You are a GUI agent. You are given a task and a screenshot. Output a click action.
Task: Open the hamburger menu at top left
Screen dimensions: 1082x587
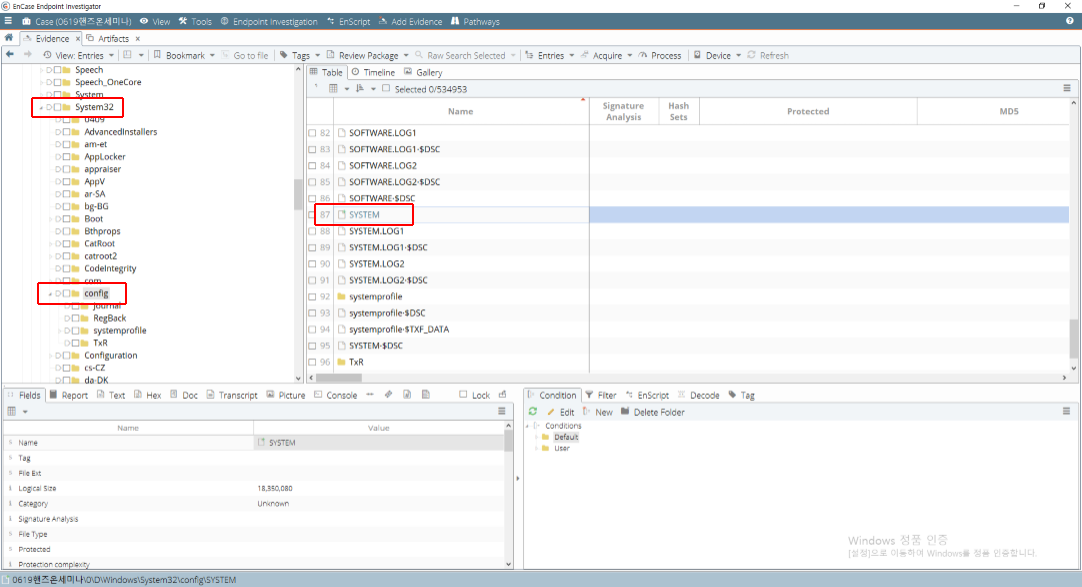coord(8,21)
